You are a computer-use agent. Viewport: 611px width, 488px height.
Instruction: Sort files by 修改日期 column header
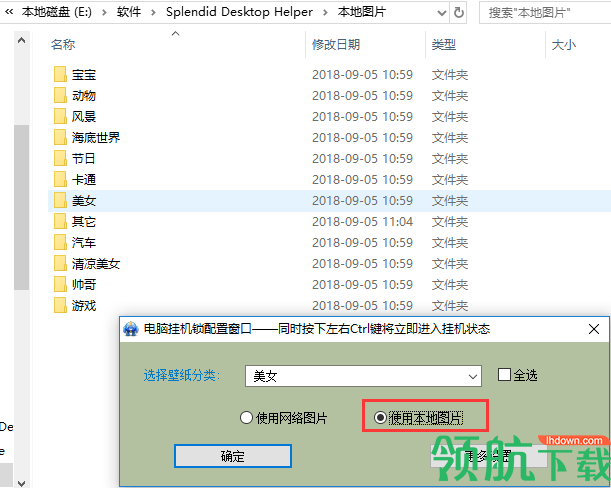336,45
